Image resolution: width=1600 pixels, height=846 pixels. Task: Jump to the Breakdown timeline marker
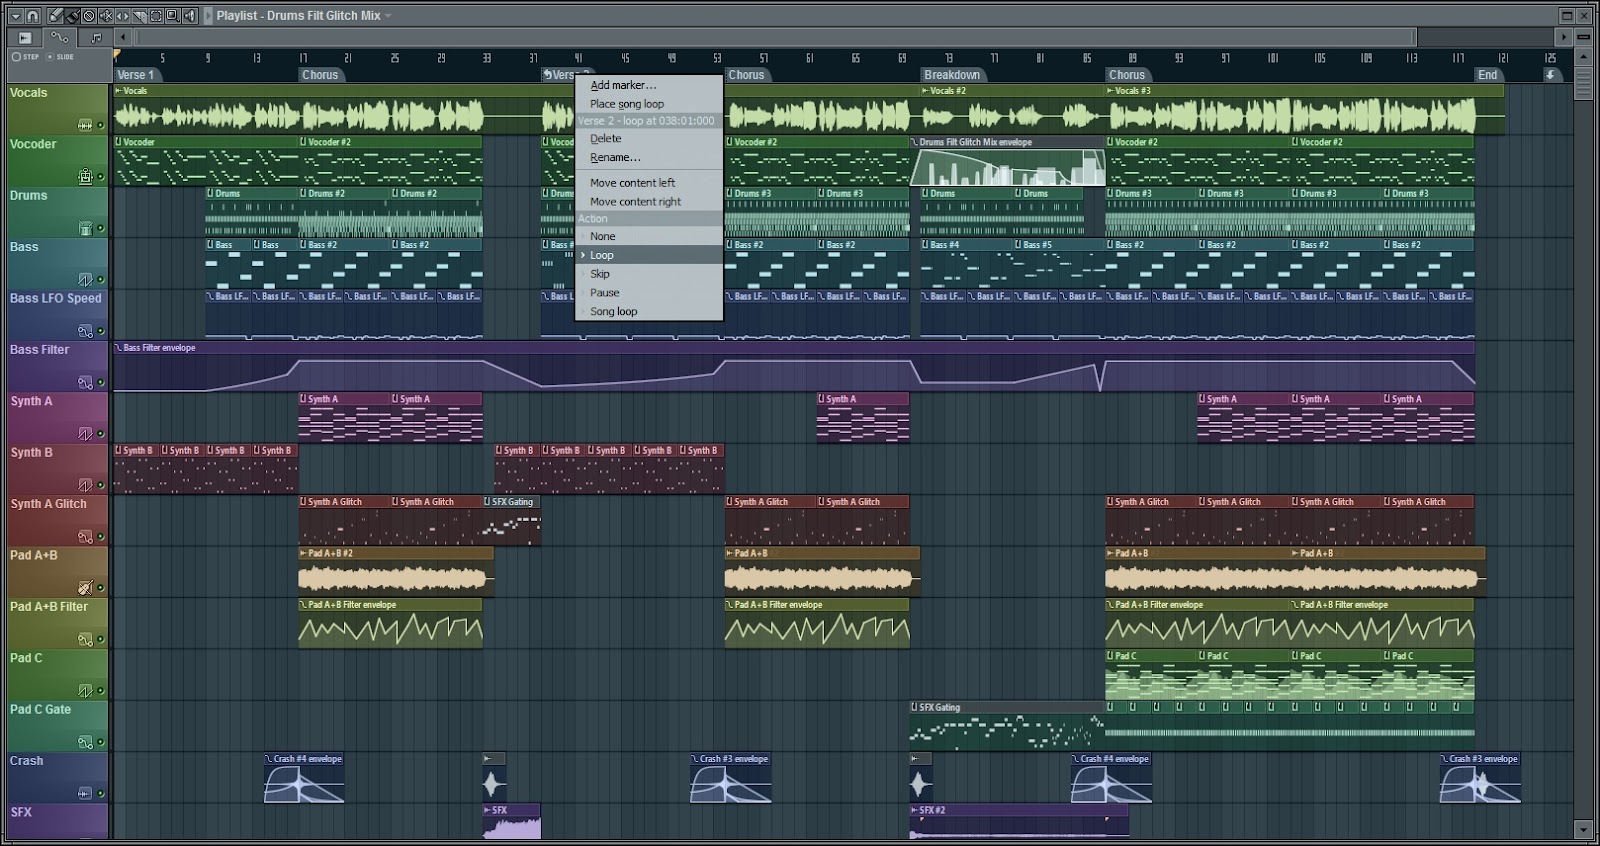click(952, 75)
